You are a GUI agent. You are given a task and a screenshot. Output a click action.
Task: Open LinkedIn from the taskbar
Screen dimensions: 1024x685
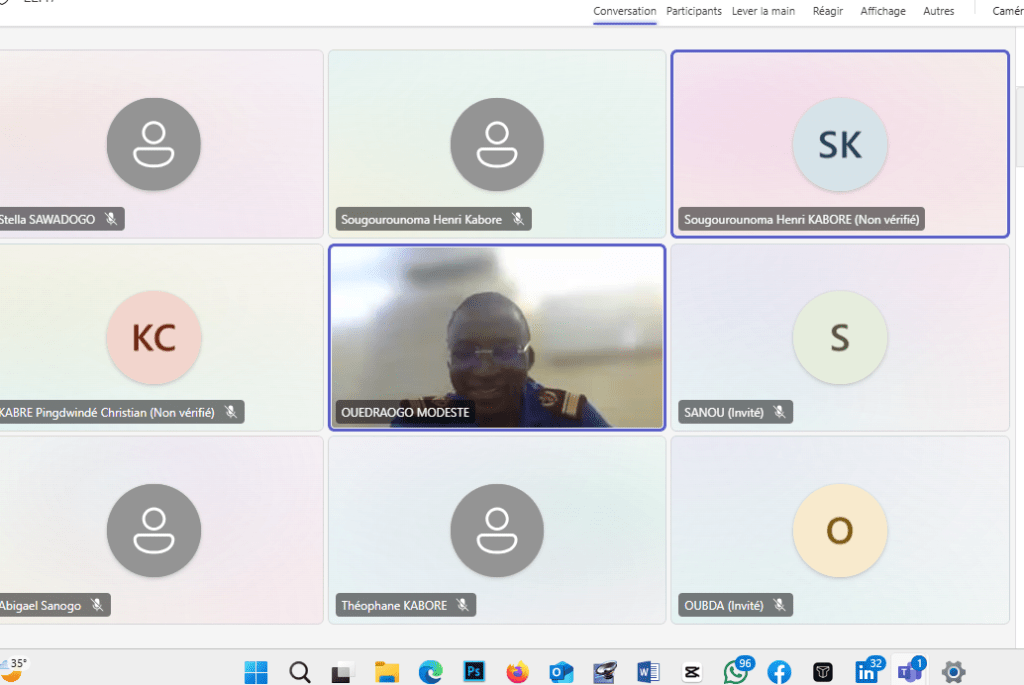(866, 672)
